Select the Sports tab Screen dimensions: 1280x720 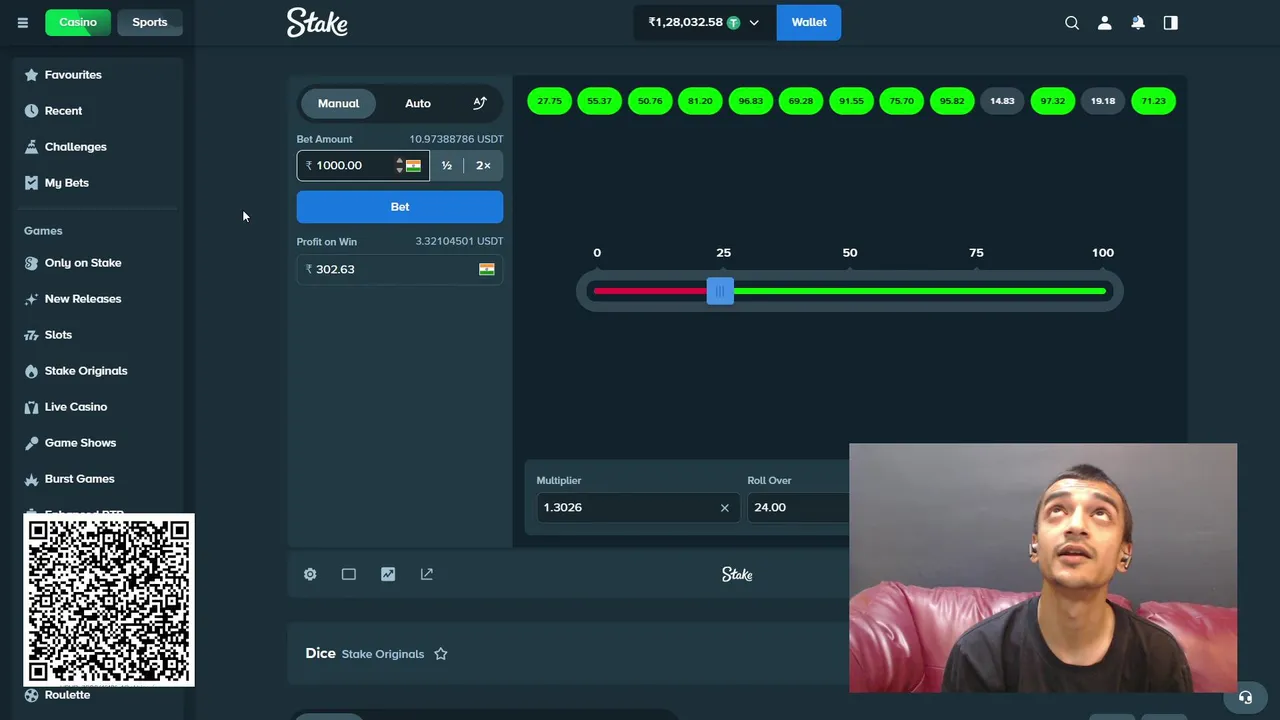(x=150, y=22)
